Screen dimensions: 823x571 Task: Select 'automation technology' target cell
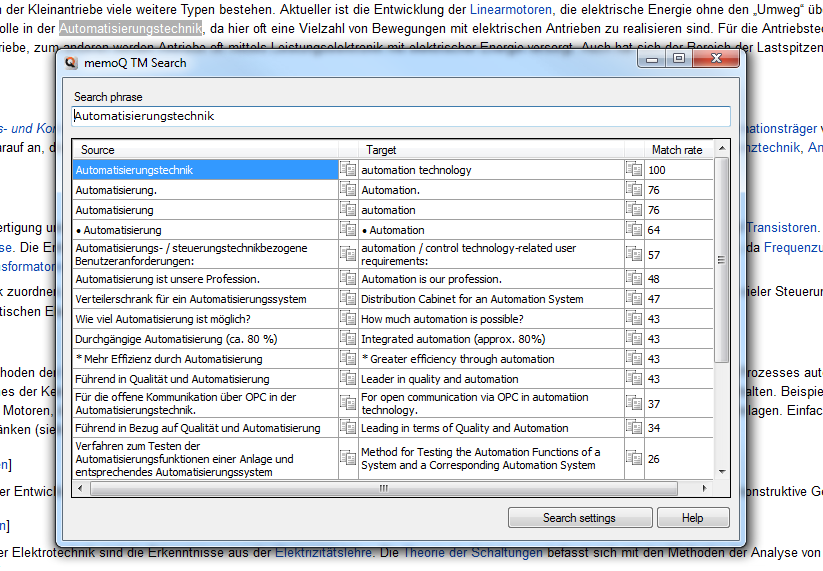(491, 170)
